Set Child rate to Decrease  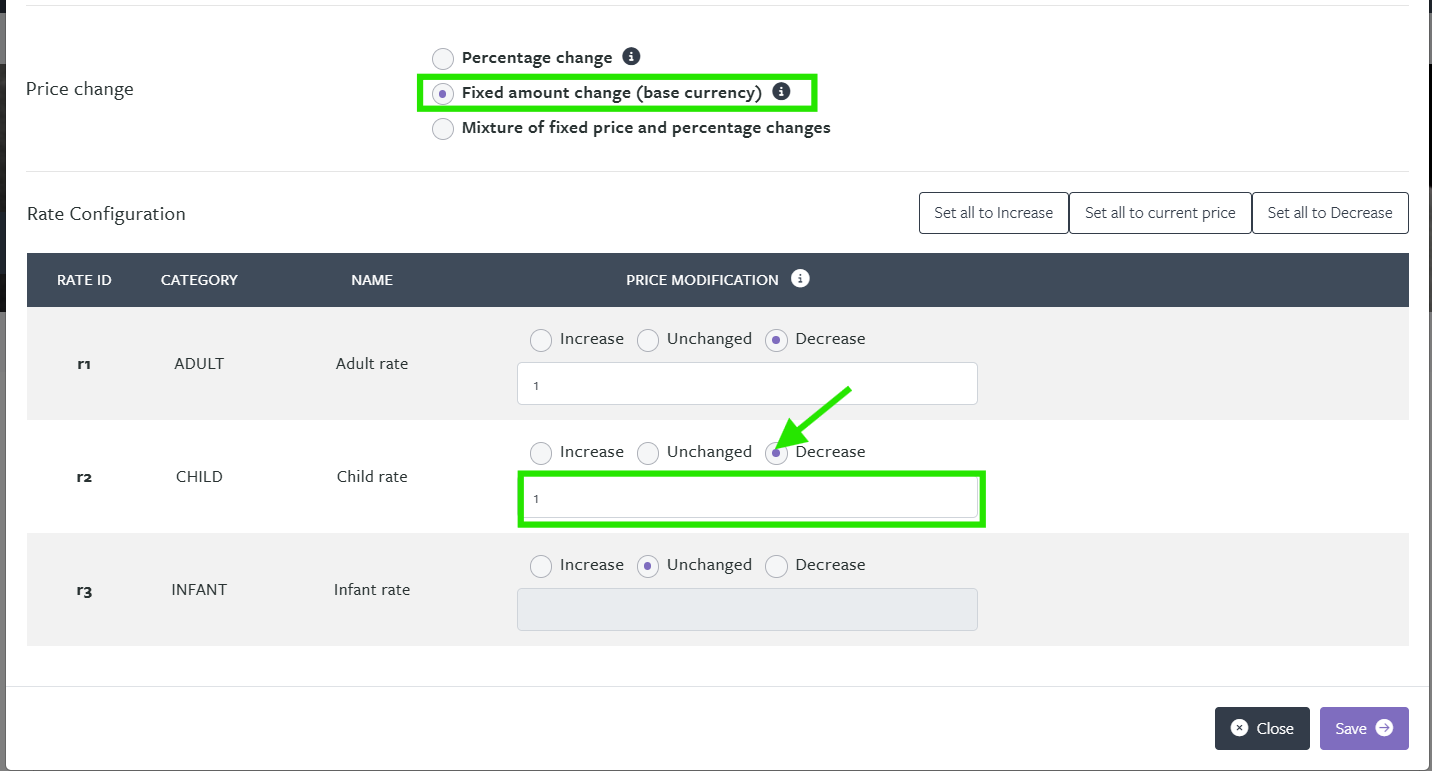(776, 453)
